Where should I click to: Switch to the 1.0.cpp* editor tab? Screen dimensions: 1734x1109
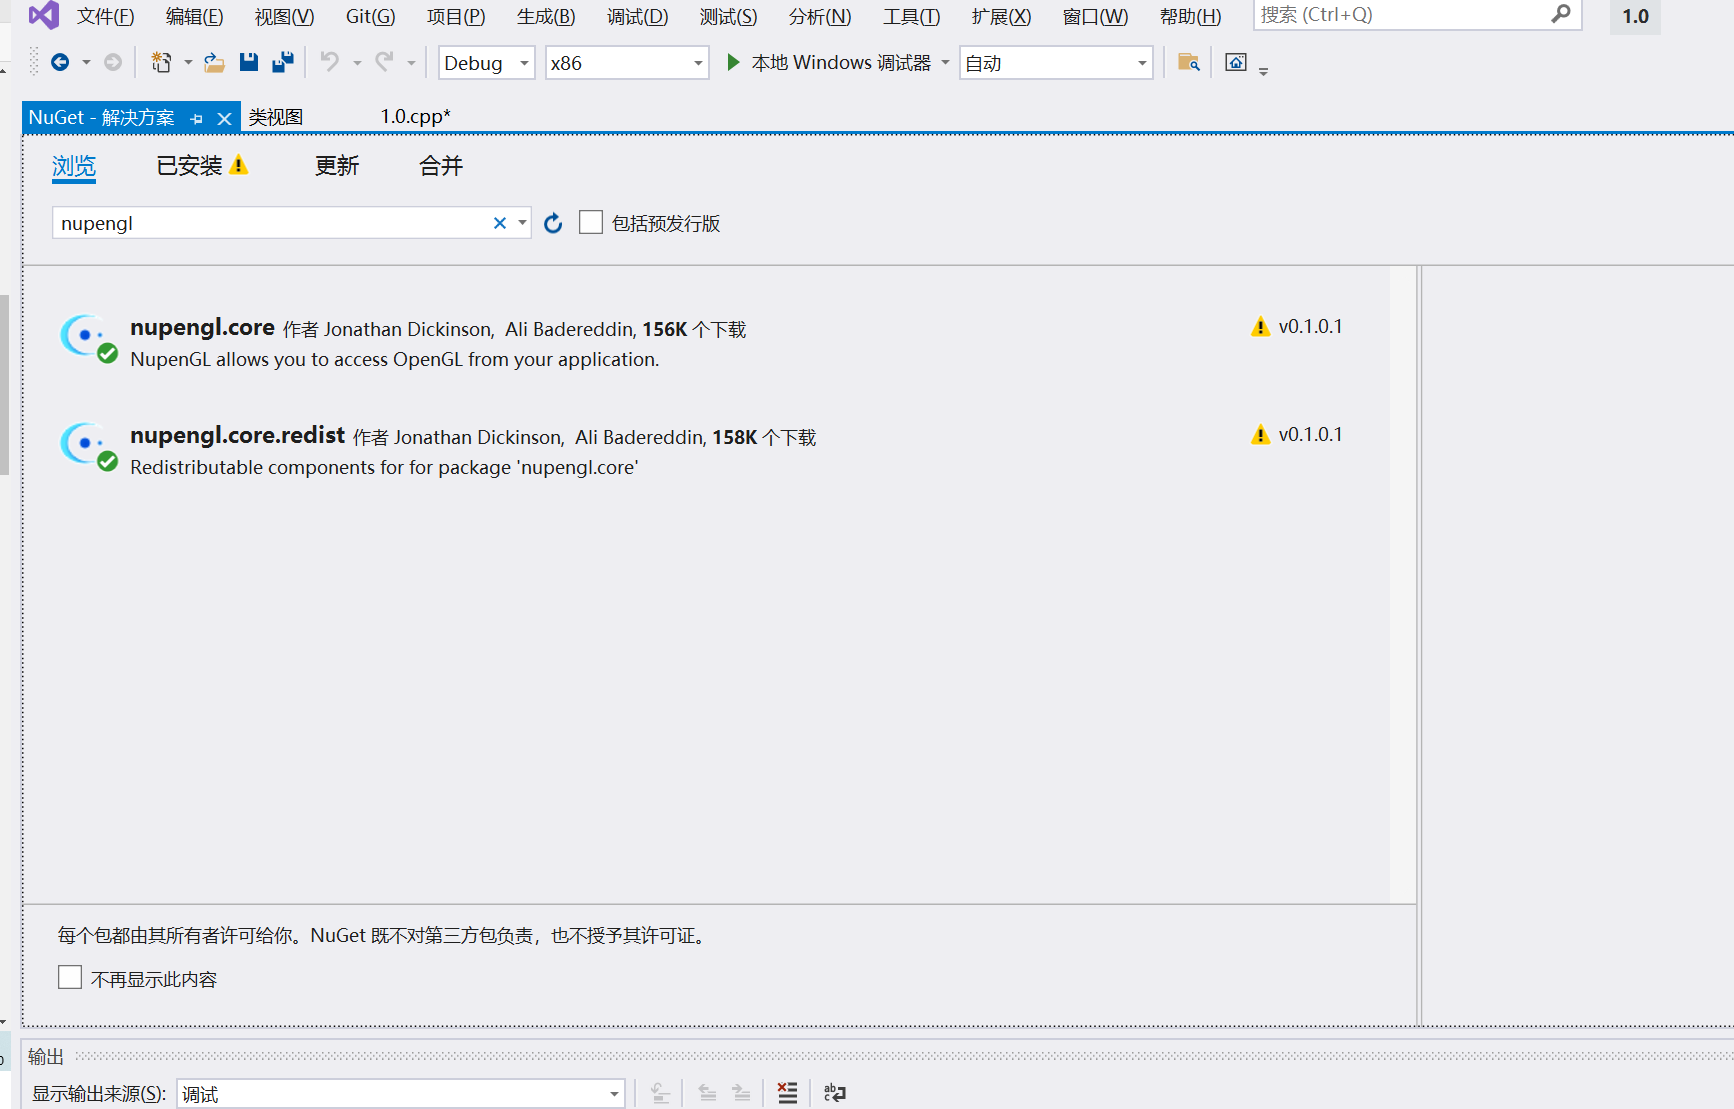[x=415, y=117]
